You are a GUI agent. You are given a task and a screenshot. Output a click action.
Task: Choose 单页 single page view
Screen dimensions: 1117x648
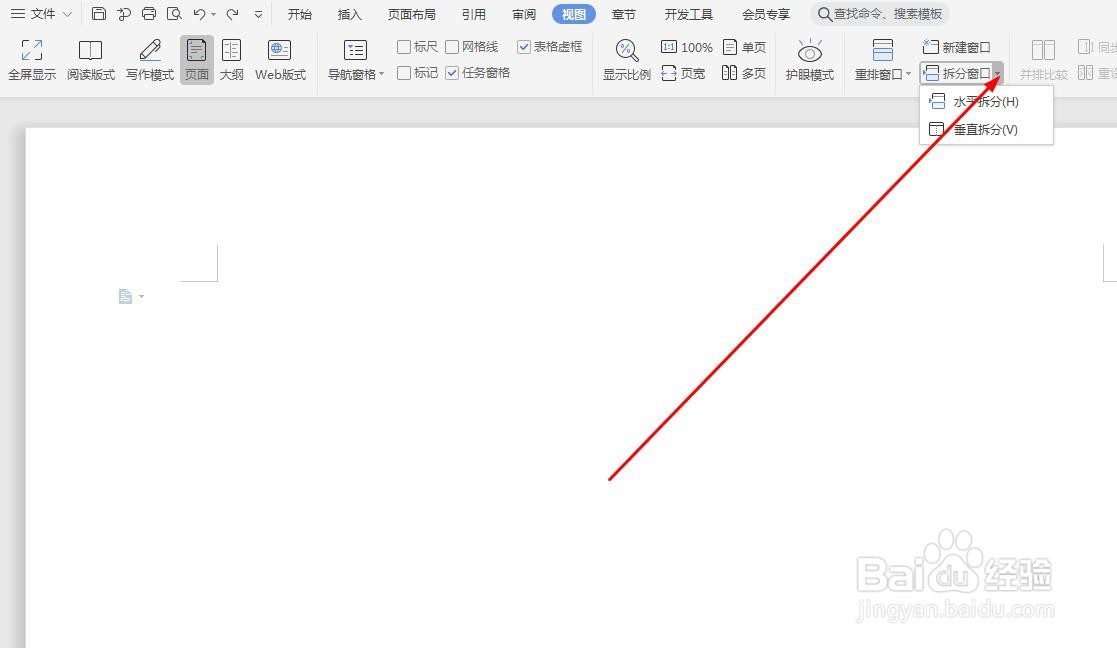click(744, 47)
